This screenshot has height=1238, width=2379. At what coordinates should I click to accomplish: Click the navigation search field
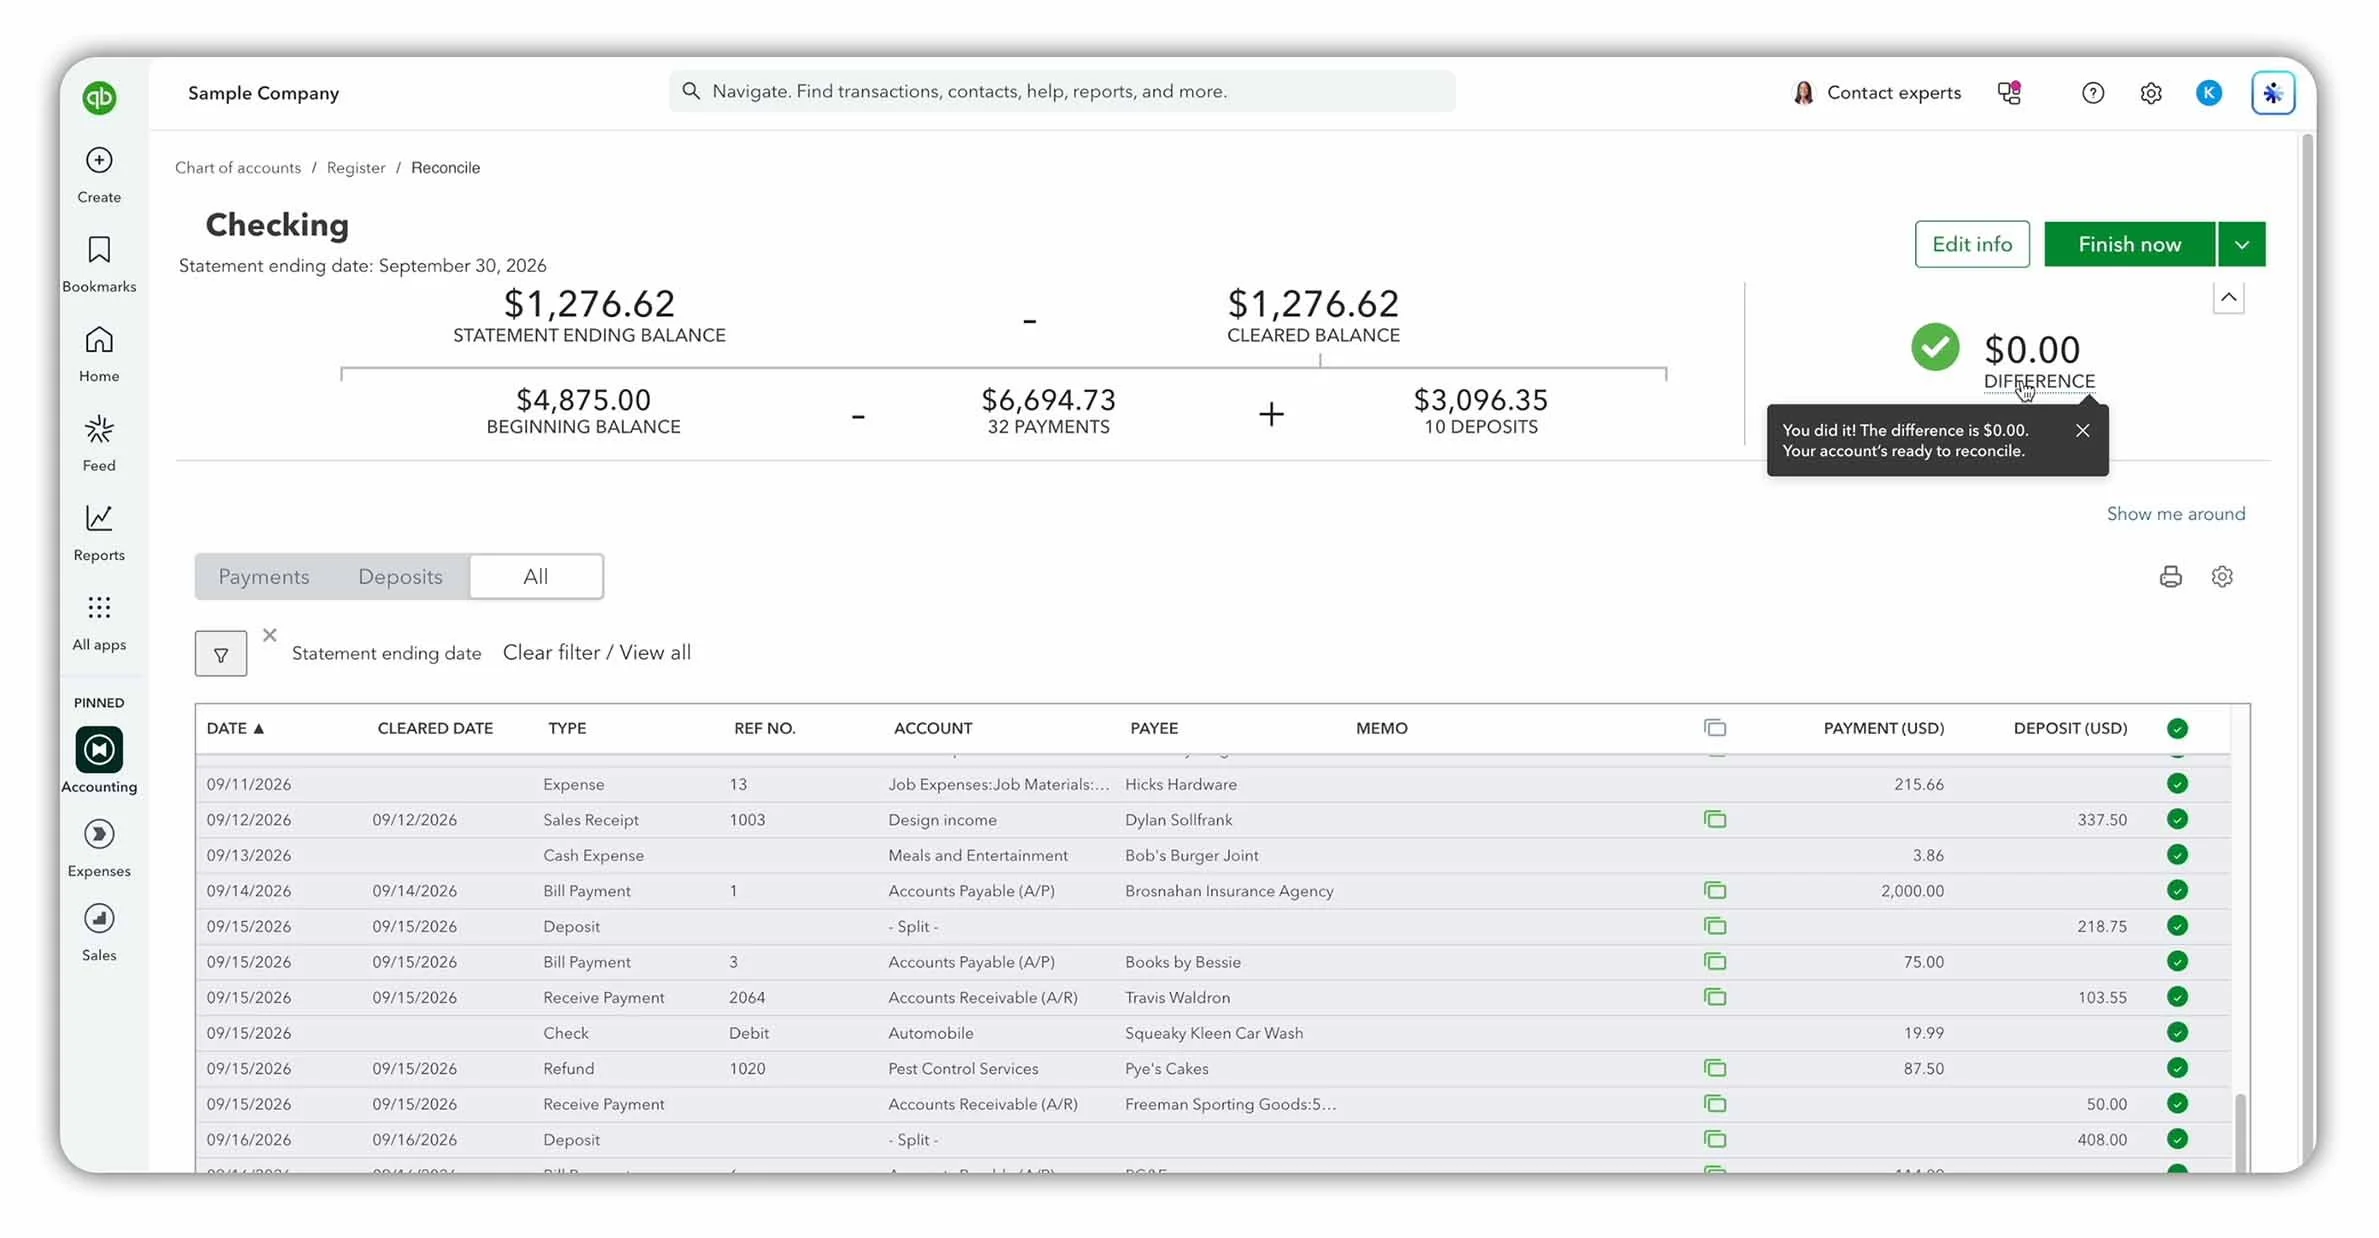point(1062,91)
